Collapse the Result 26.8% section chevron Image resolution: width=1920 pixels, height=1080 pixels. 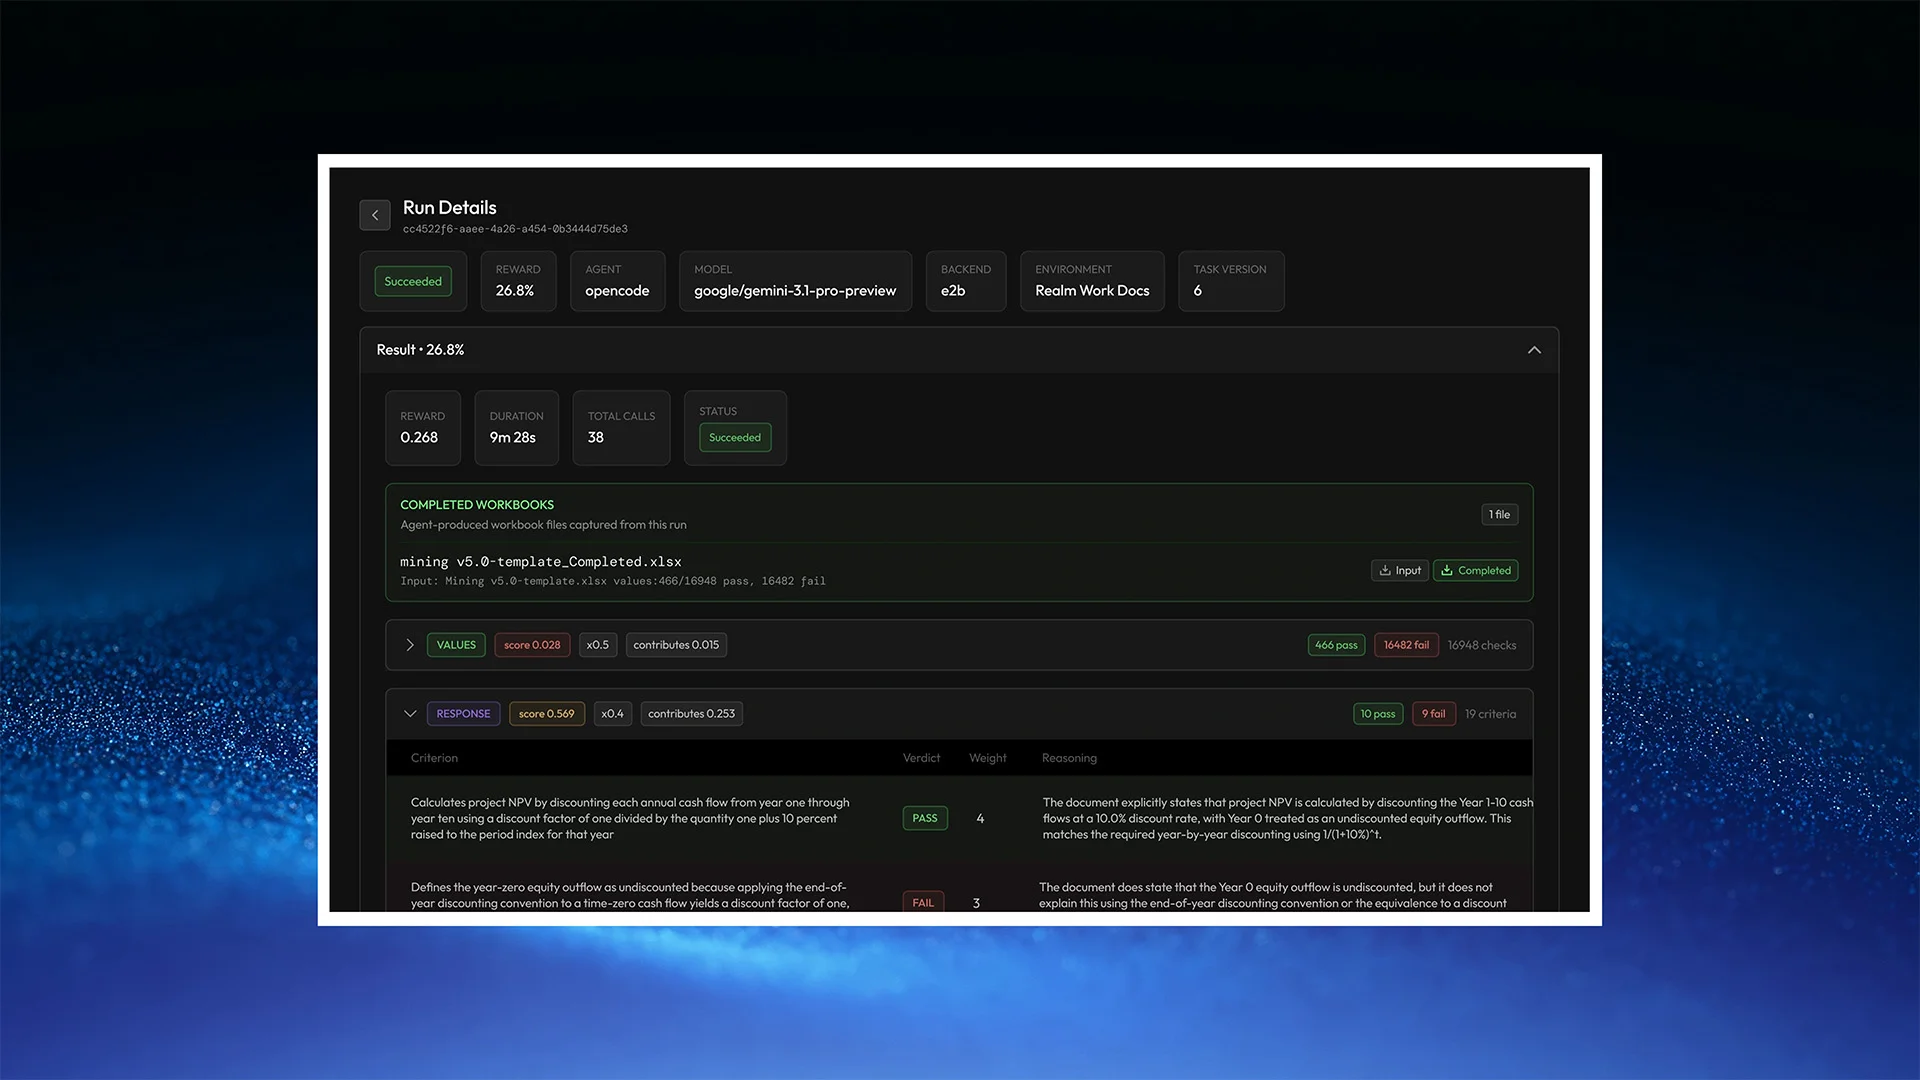point(1534,350)
